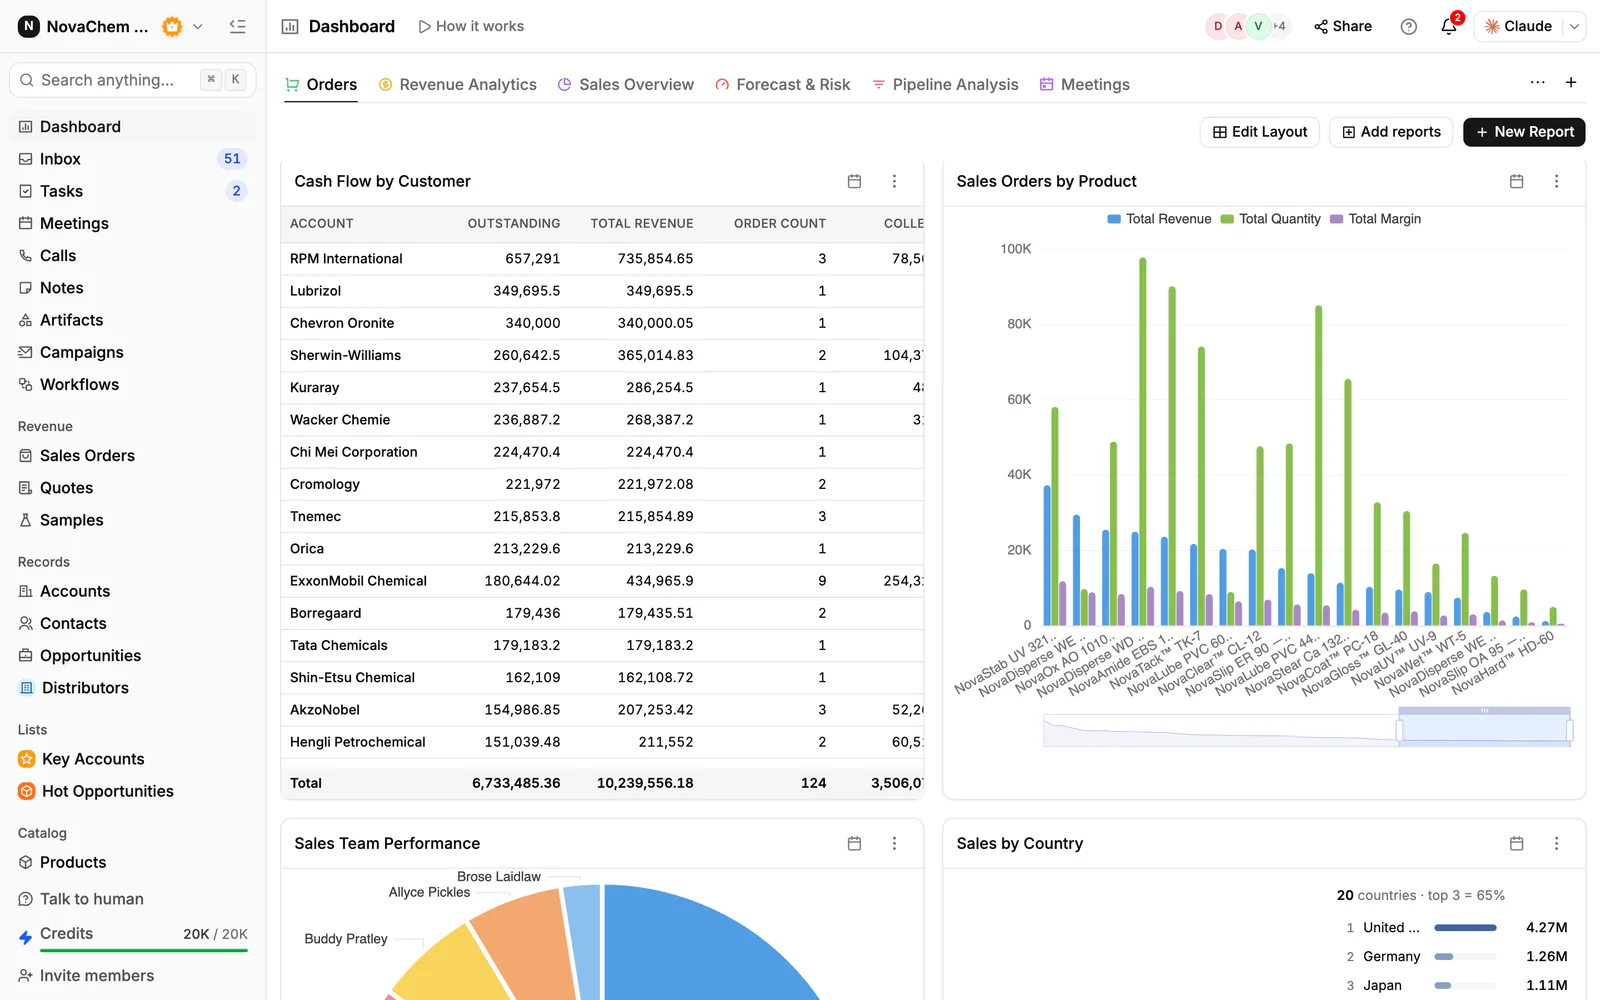Open Accounts under Records
1600x1000 pixels.
tap(132, 591)
